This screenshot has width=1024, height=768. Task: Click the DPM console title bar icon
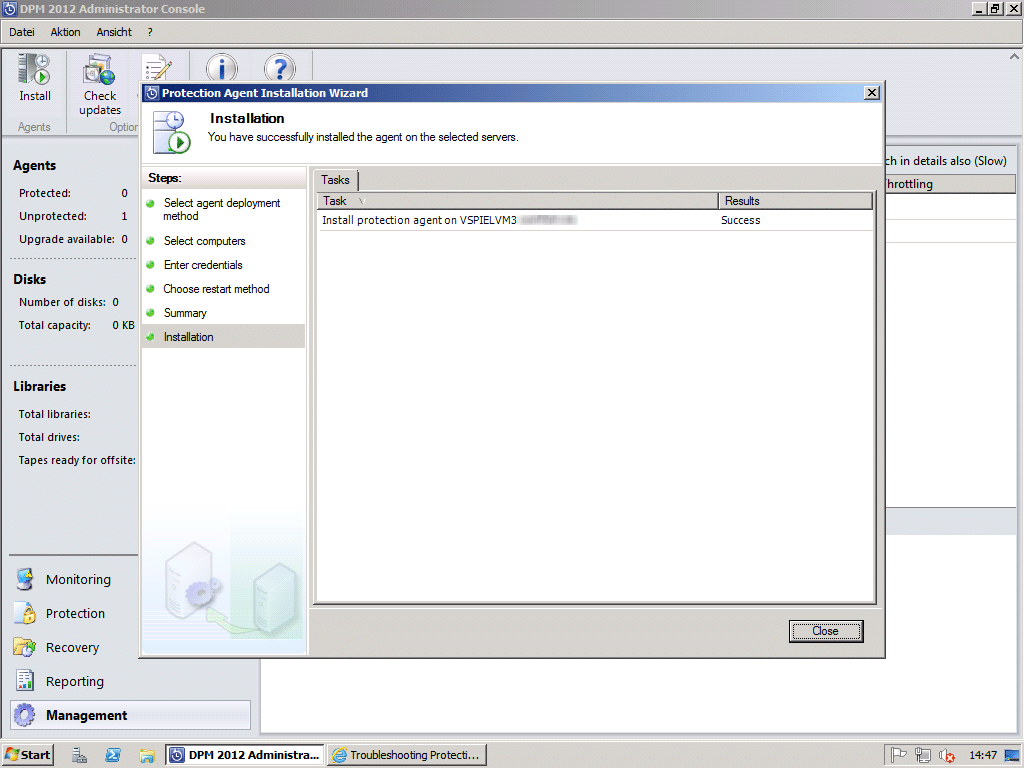10,8
